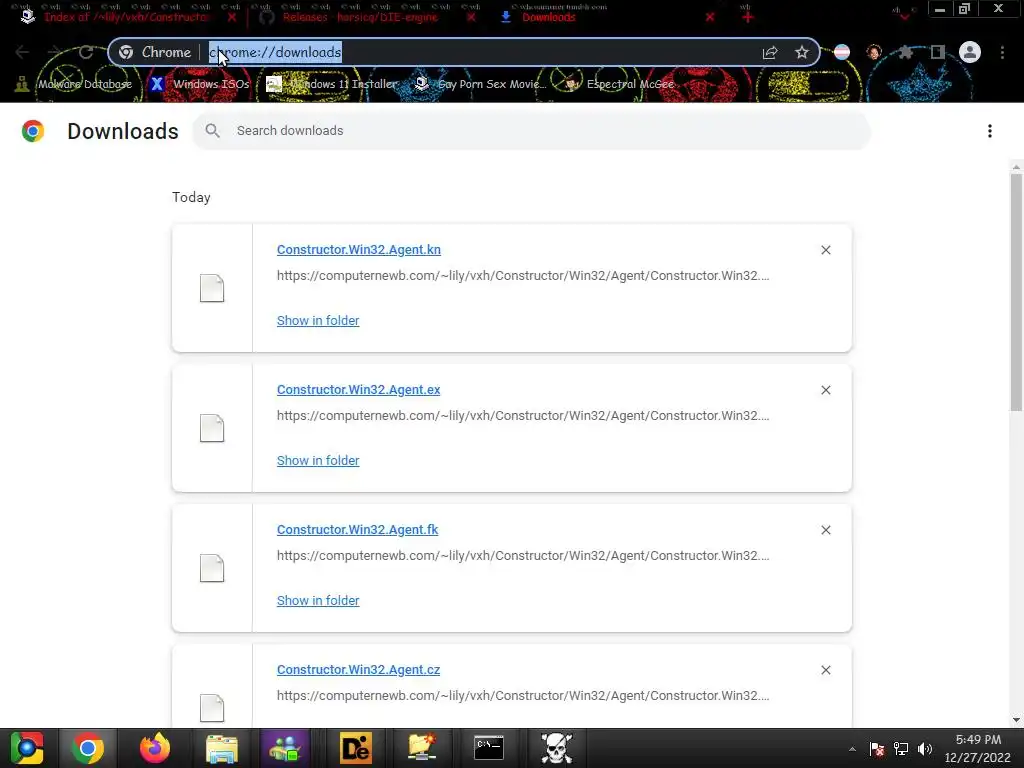Screen dimensions: 1024x768
Task: Switch to the Index of /~lily/vxh tab
Action: [x=124, y=17]
